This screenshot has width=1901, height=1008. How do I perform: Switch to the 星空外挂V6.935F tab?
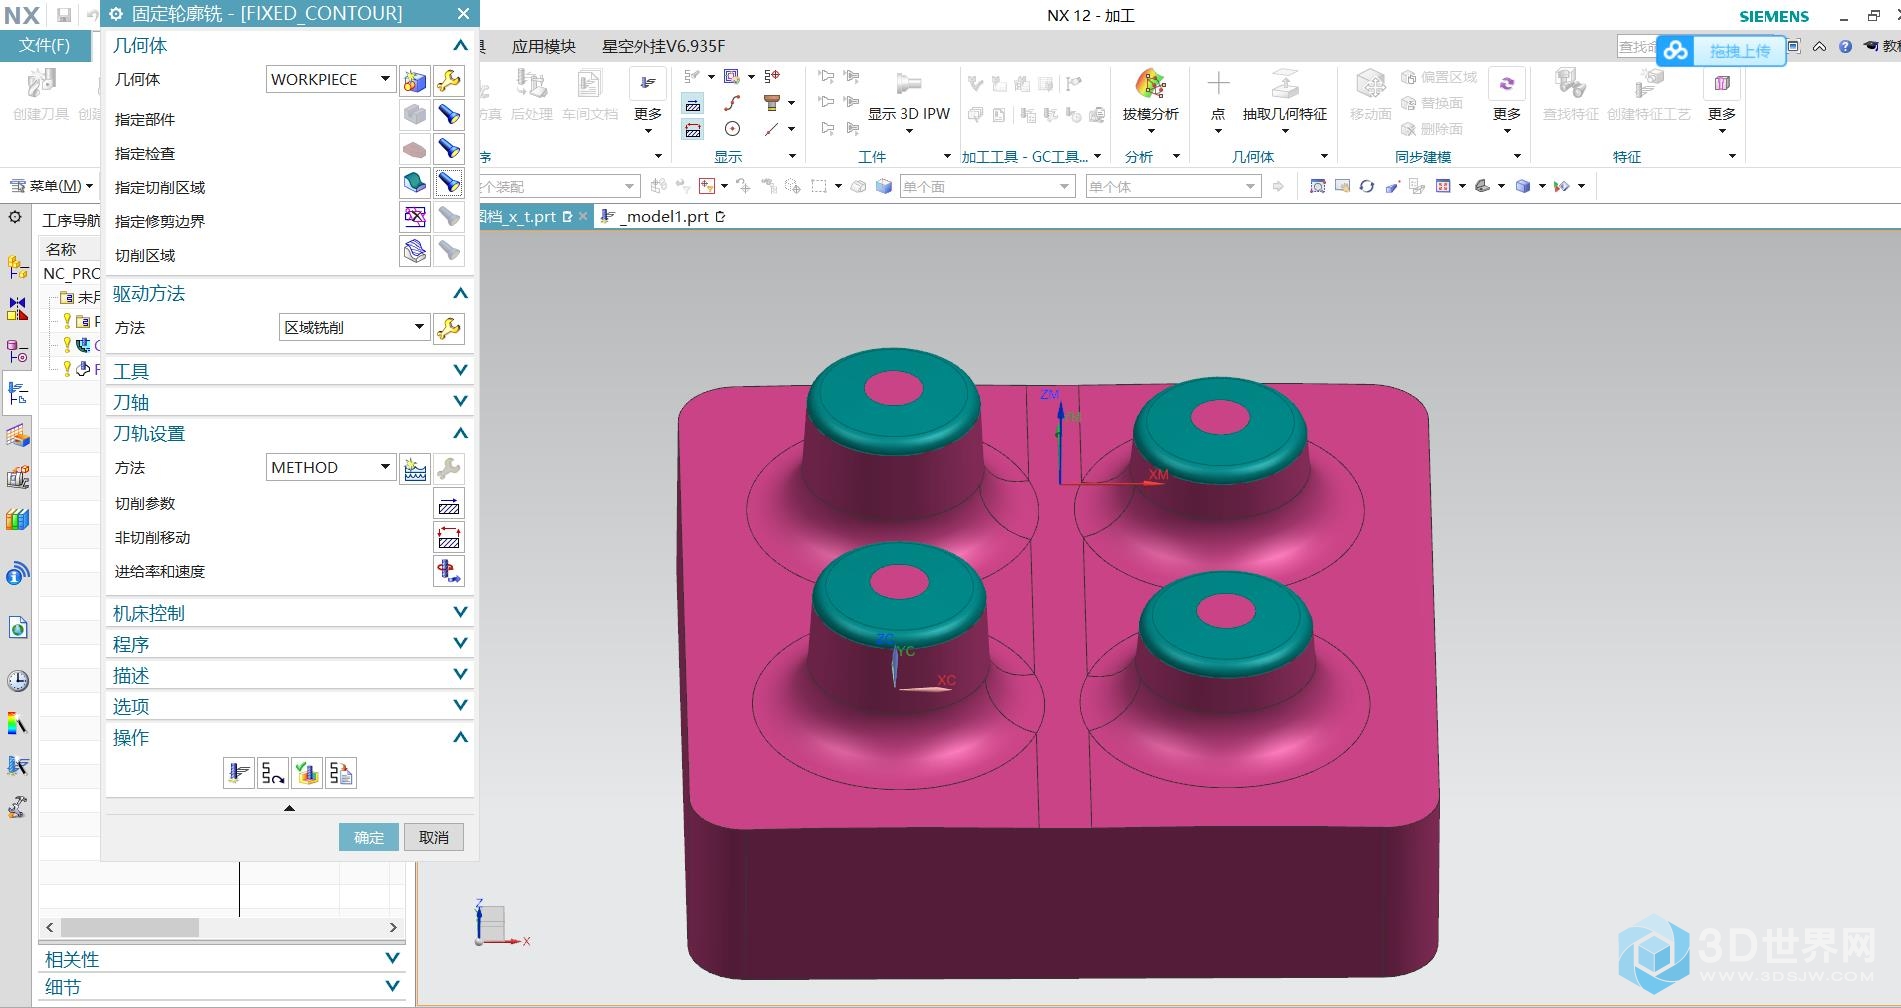coord(663,46)
